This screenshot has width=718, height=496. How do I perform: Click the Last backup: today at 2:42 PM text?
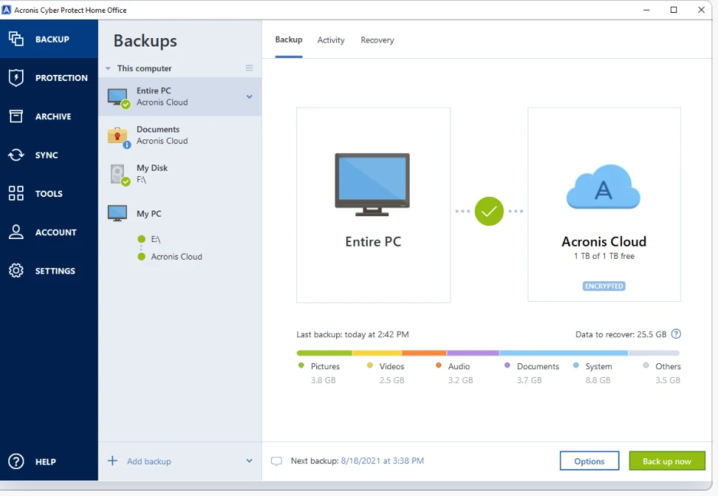[x=353, y=334]
